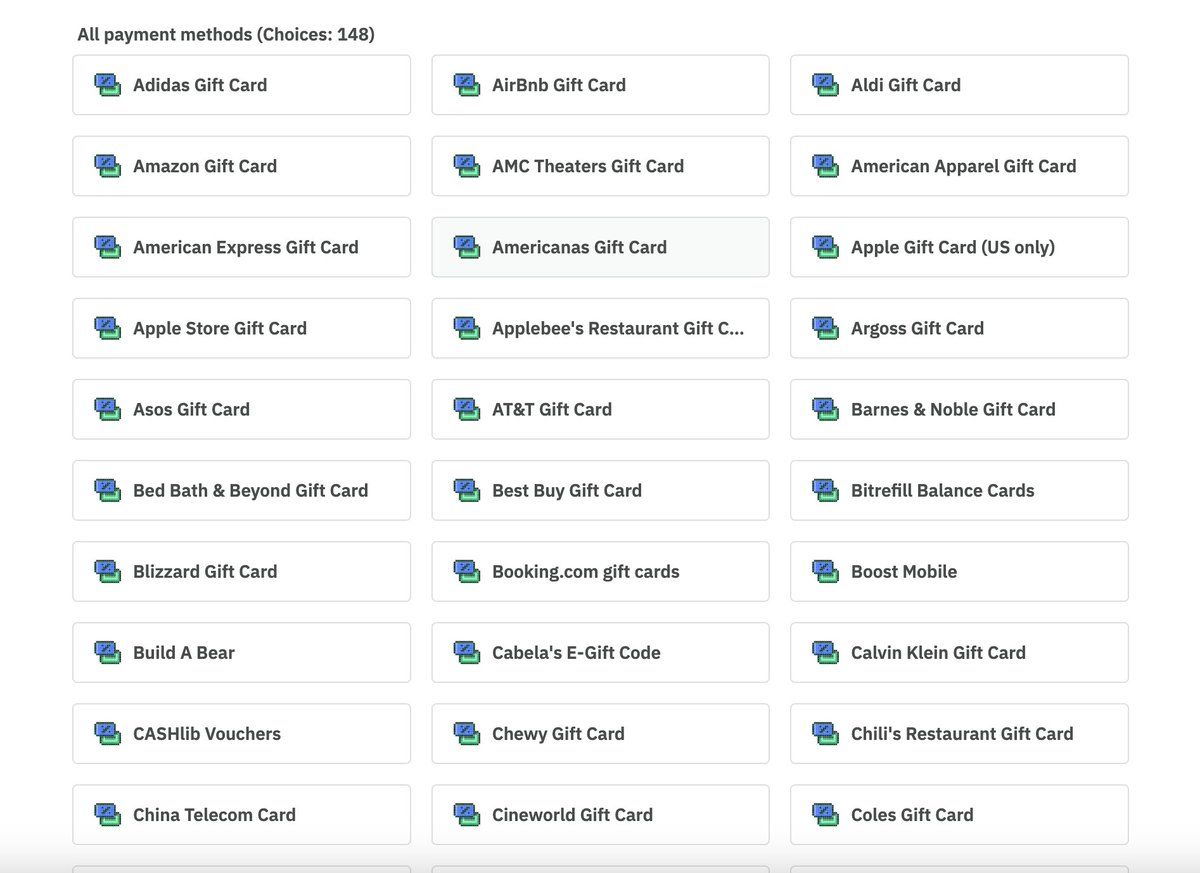Click the card icon beside Adidas Gift Card
Screen dimensions: 1200x873
[x=107, y=85]
